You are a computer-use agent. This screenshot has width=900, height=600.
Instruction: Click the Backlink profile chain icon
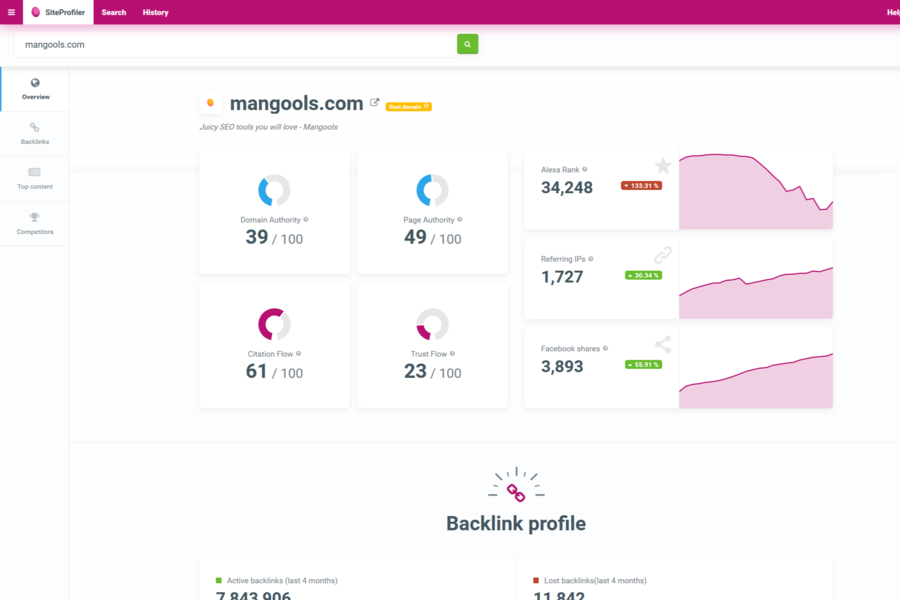pos(516,493)
